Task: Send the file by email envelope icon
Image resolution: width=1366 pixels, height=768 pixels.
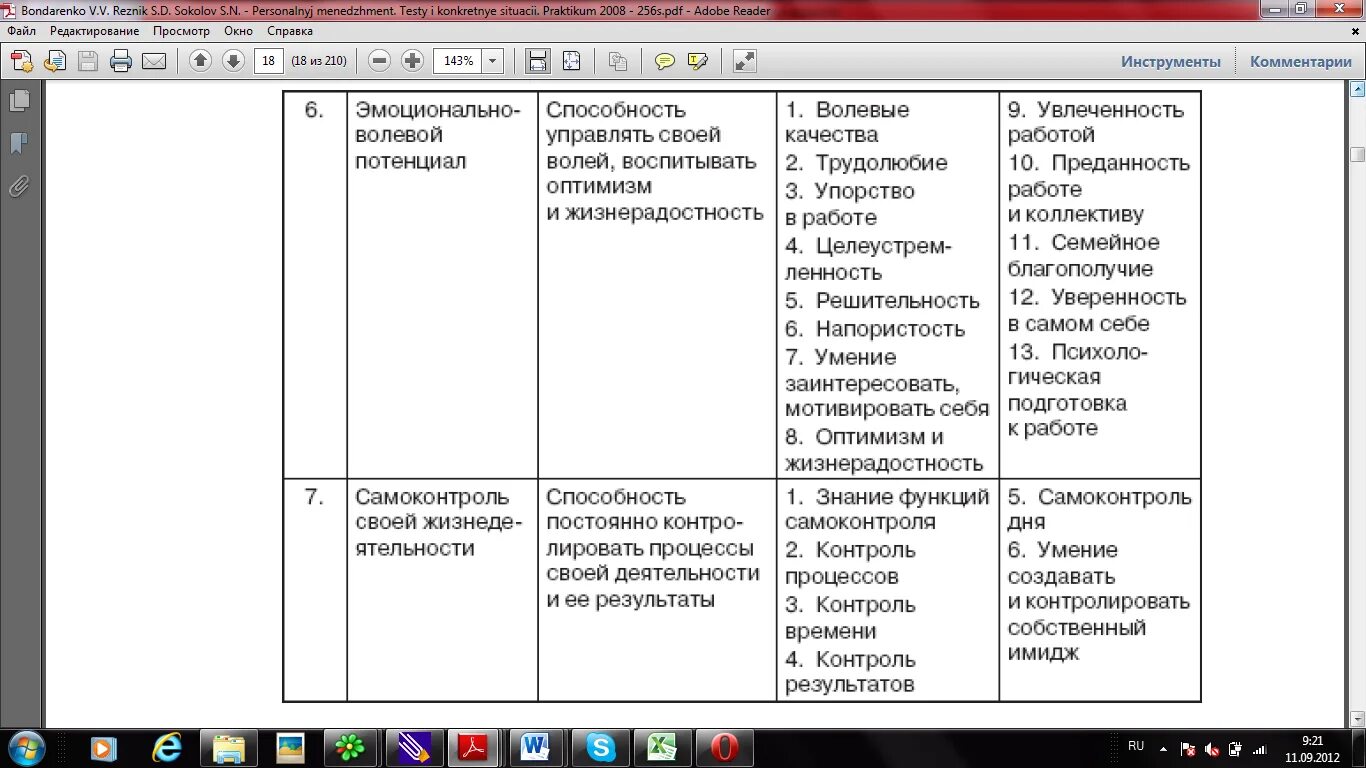Action: point(154,61)
